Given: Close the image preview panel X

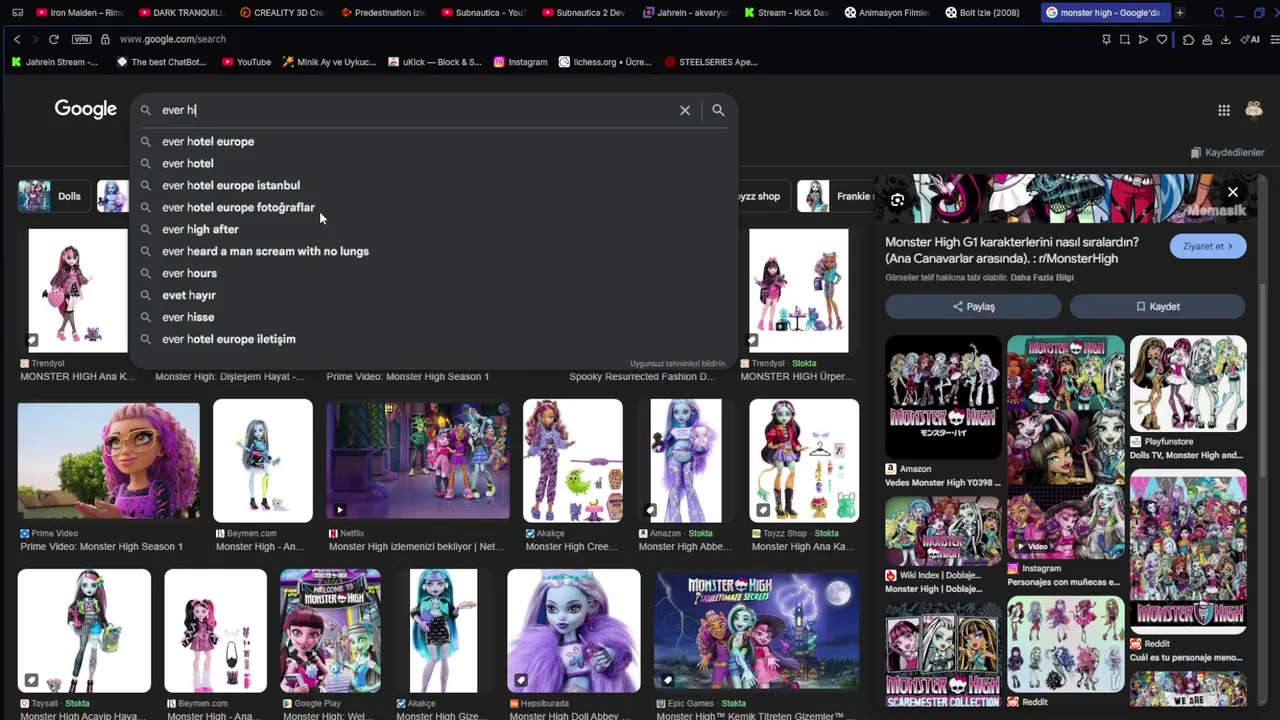Looking at the screenshot, I should point(1233,192).
